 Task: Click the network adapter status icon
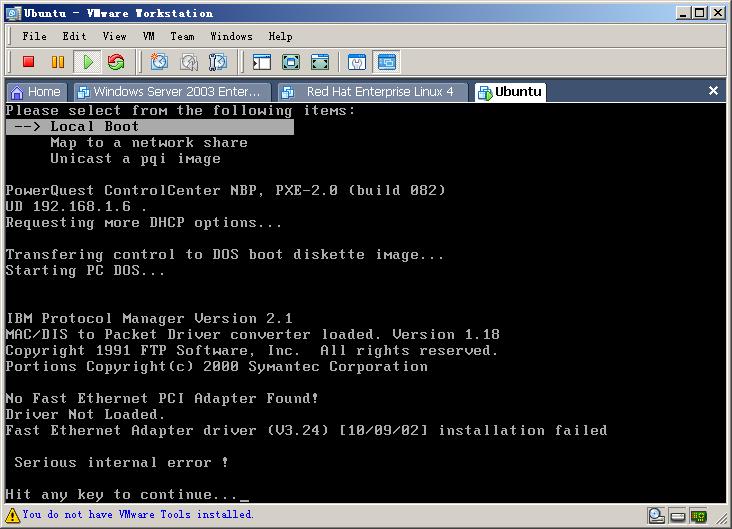(x=698, y=516)
